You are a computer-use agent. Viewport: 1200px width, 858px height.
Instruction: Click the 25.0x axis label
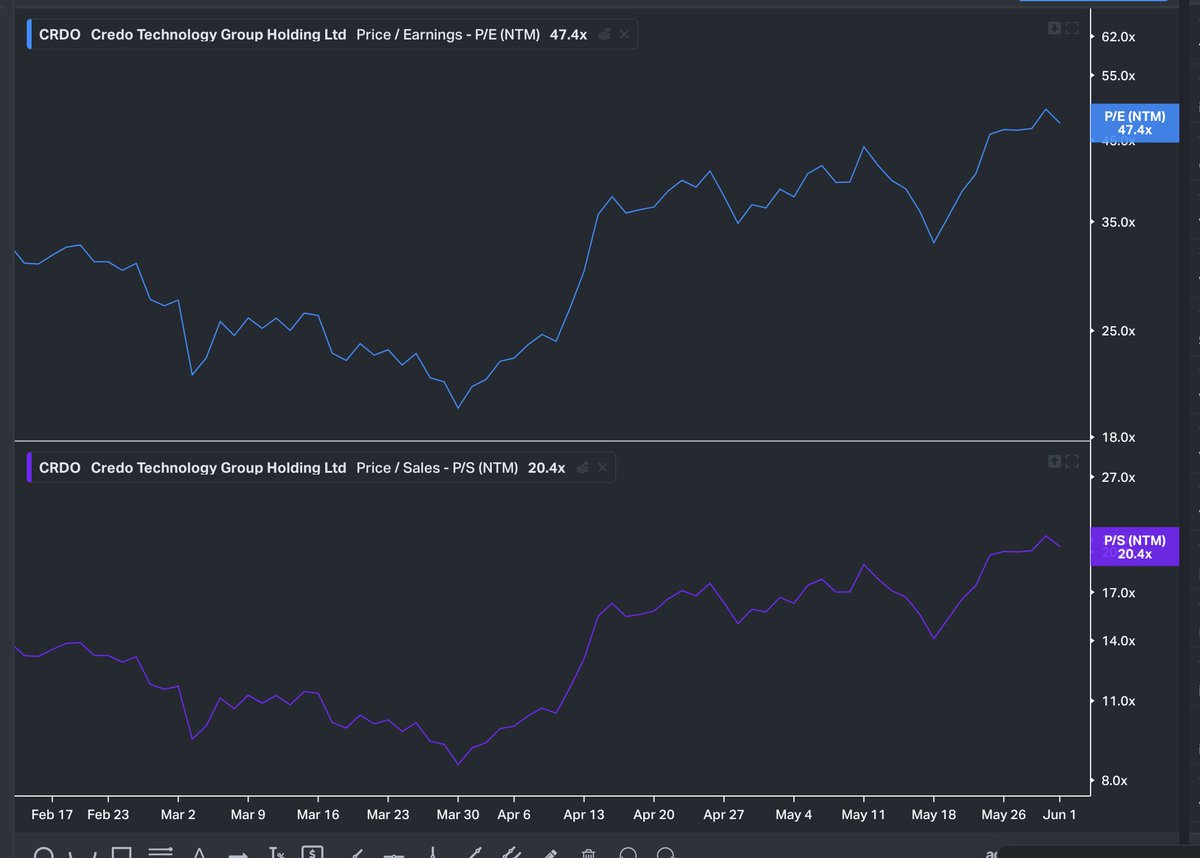[1118, 331]
